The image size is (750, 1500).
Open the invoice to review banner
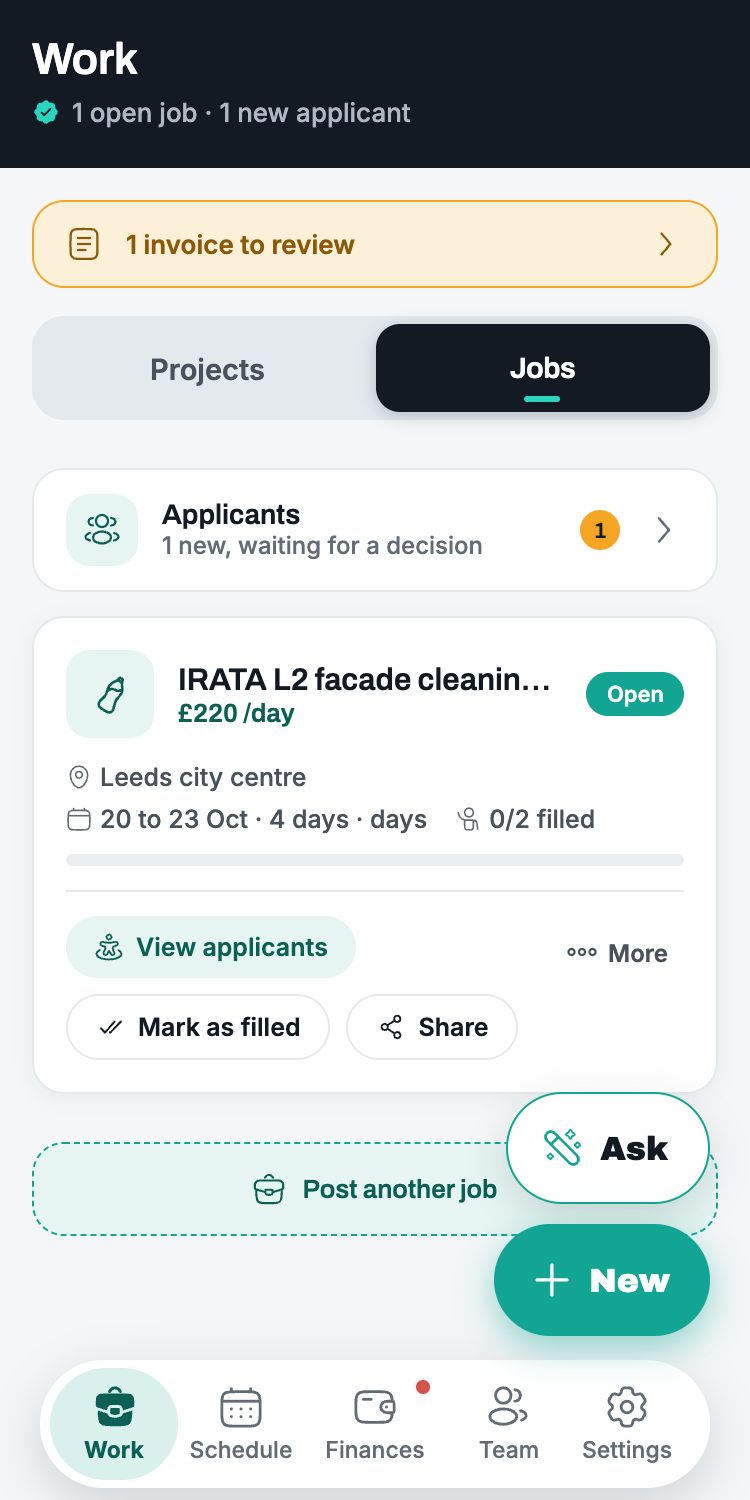point(375,244)
